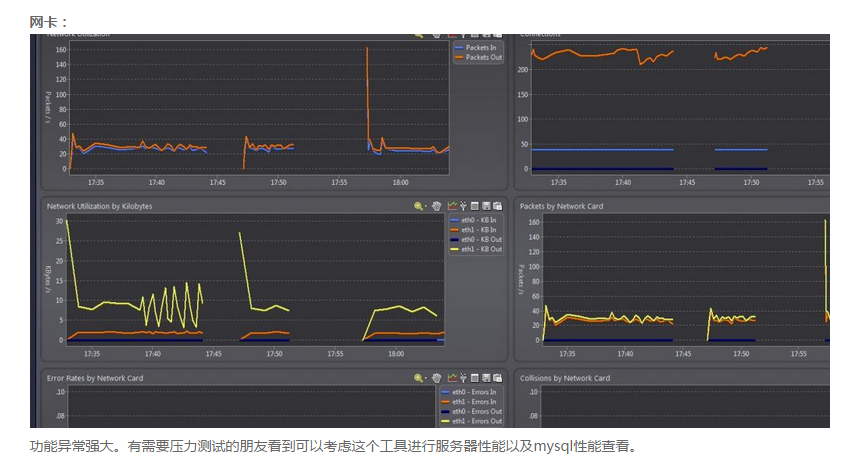858x470 pixels.
Task: Select legend label eth0 - Errors In
Action: click(474, 392)
